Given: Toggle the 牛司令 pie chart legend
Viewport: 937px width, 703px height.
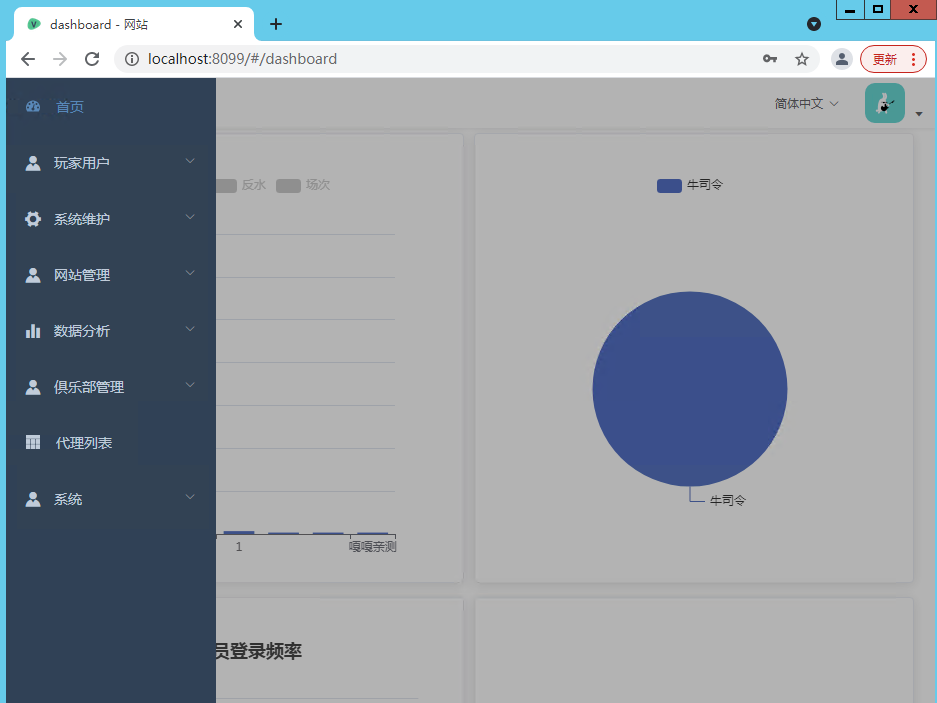Looking at the screenshot, I should tap(689, 185).
